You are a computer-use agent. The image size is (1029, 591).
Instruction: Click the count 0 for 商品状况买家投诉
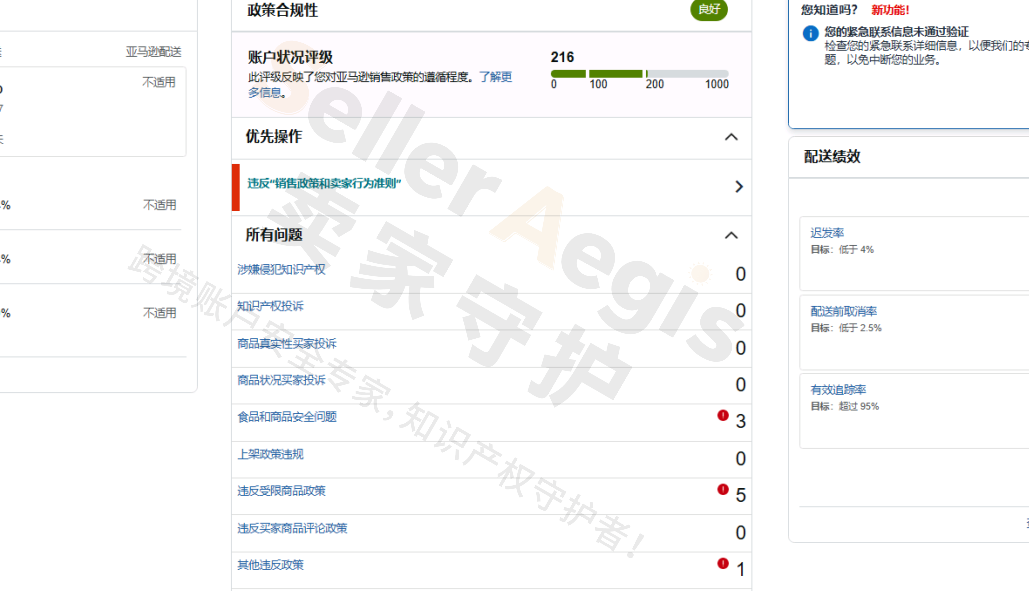tap(740, 385)
